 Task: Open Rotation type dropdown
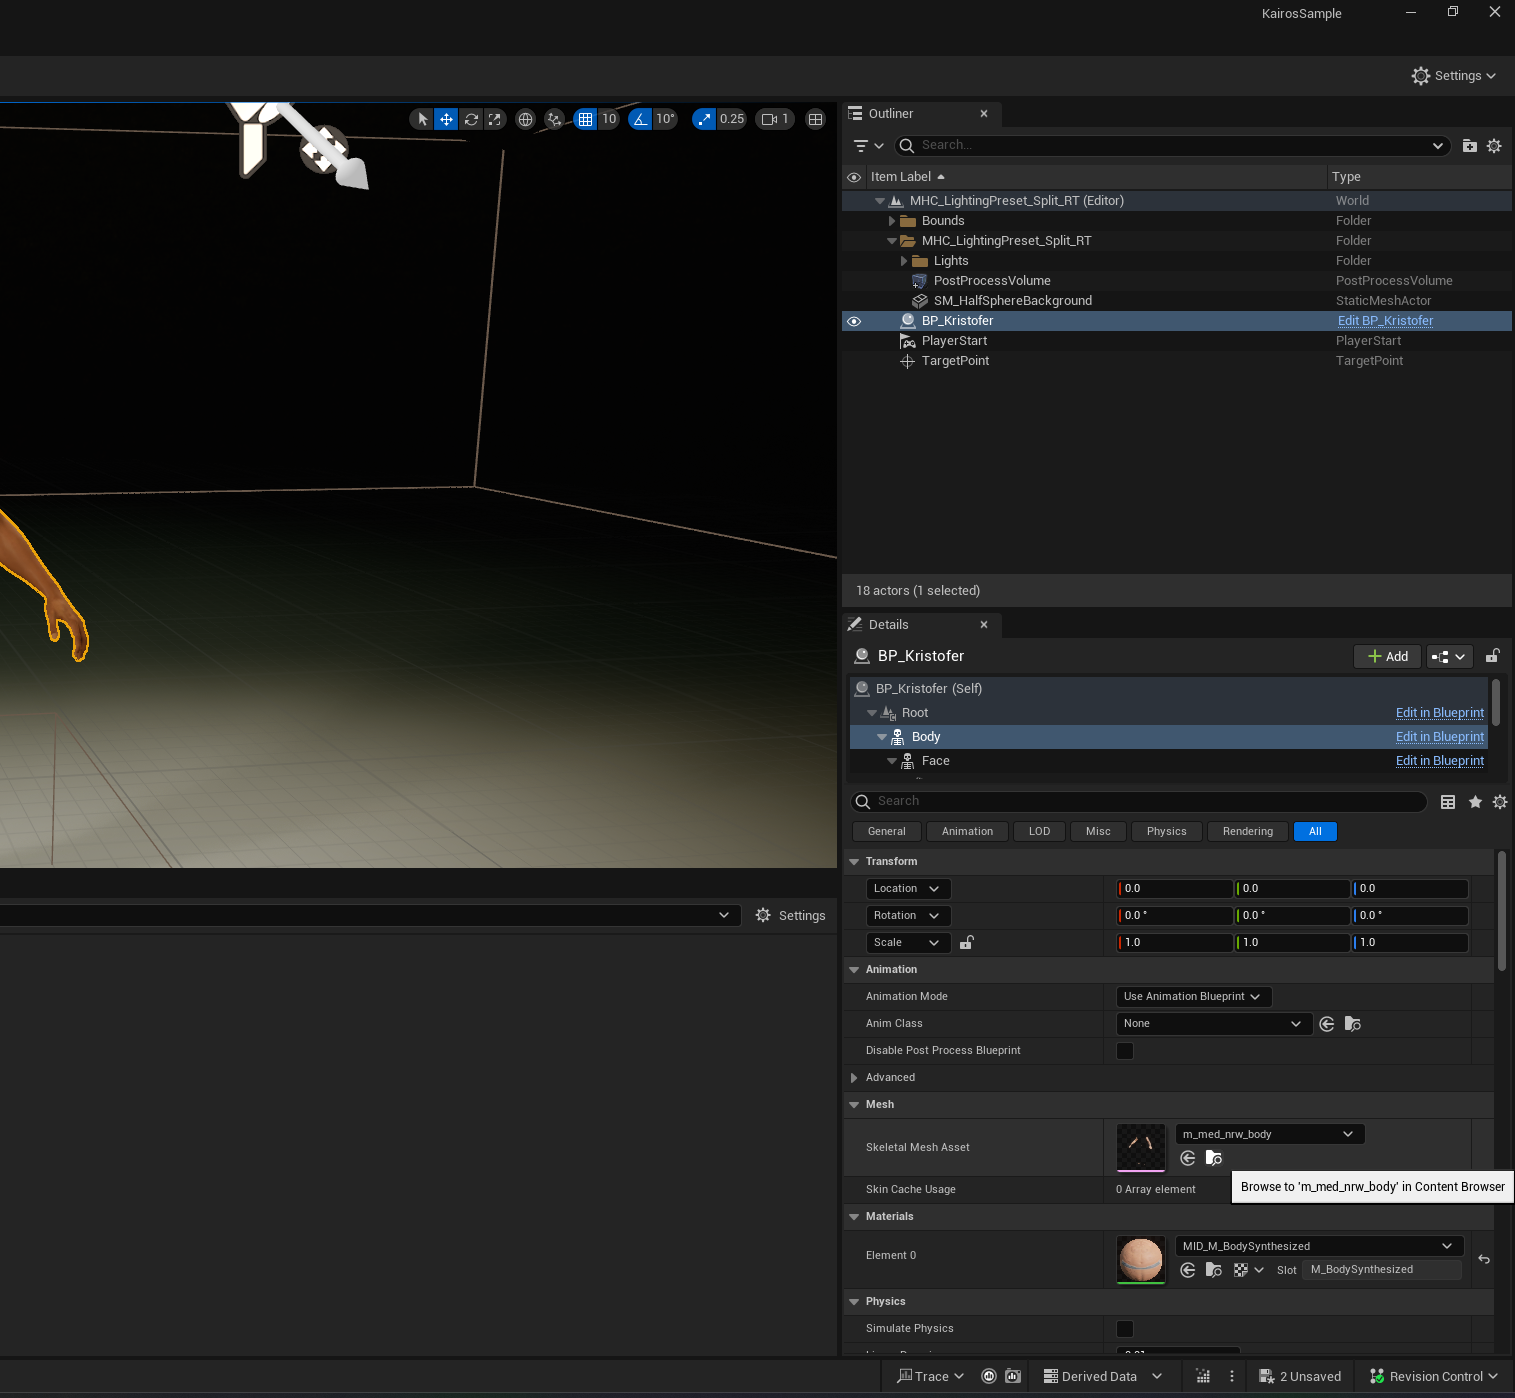tap(908, 916)
